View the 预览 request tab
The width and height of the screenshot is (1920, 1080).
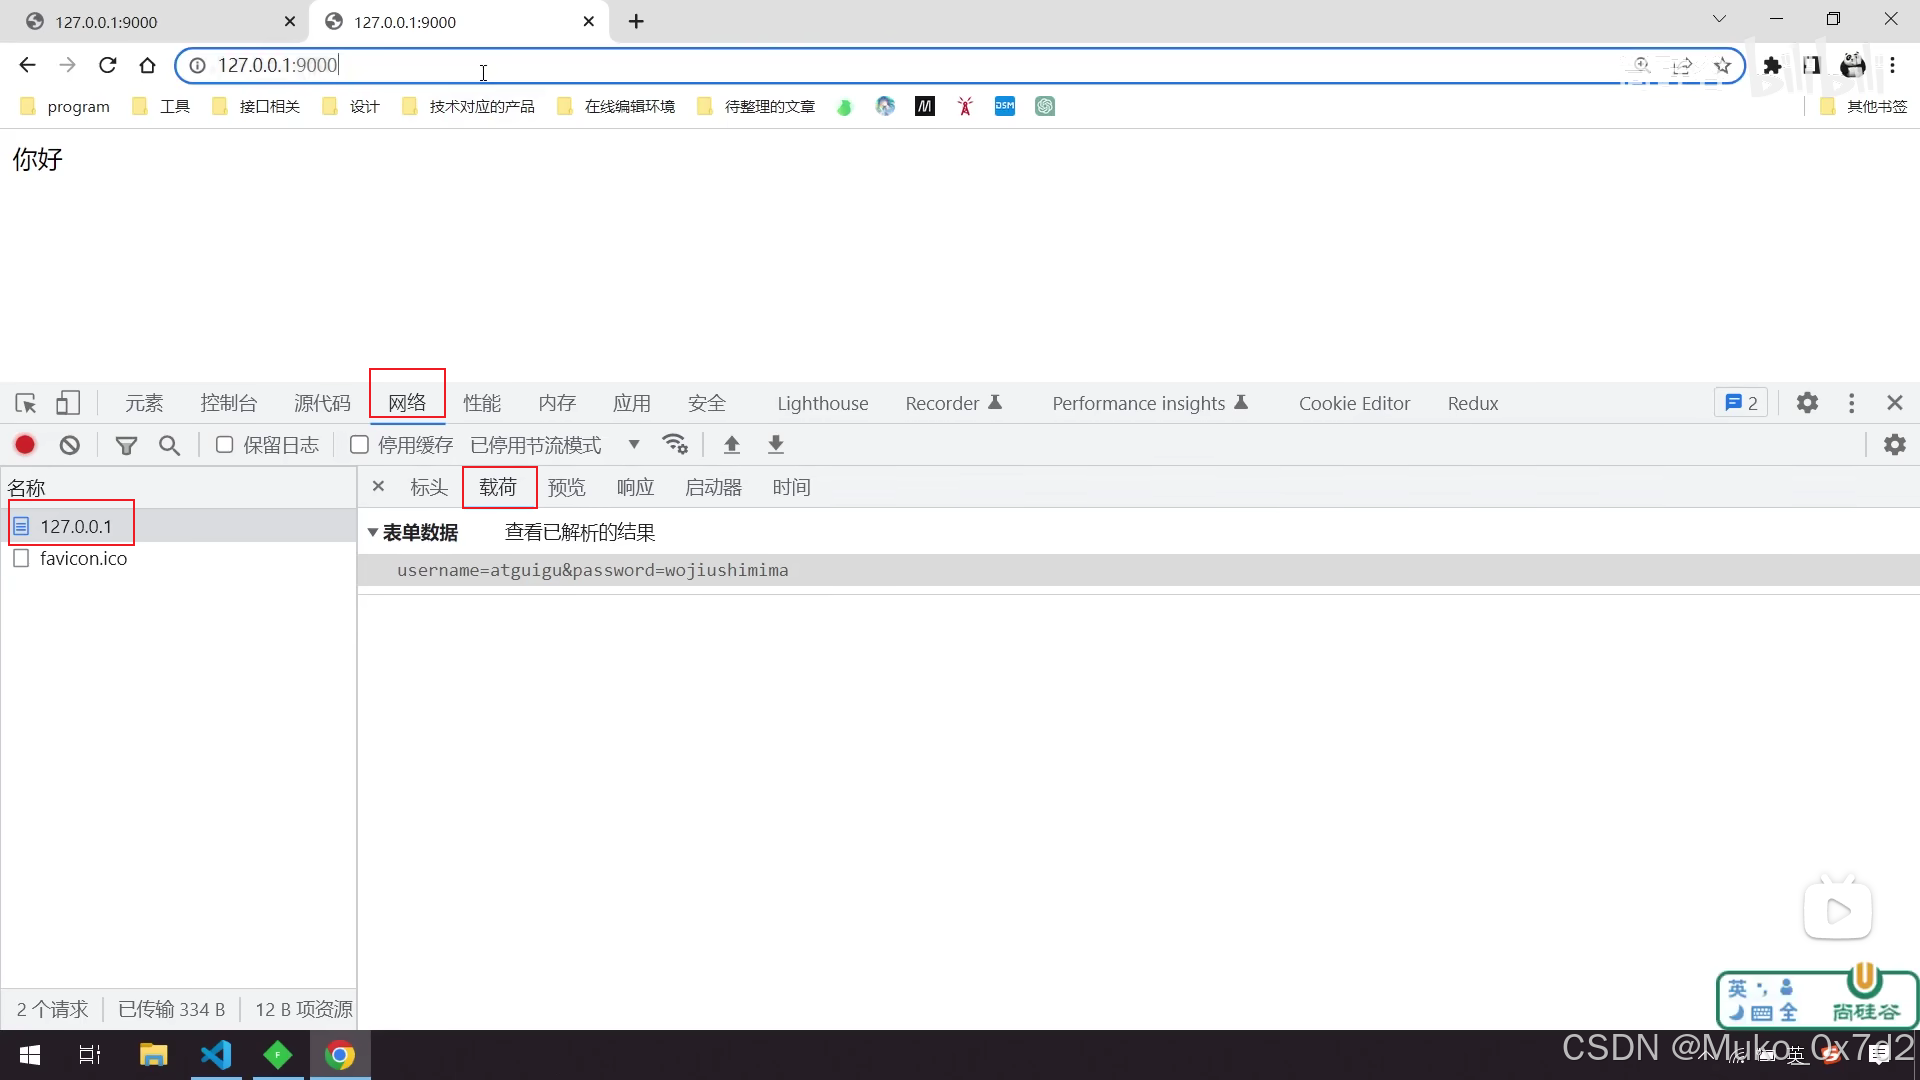pos(567,487)
